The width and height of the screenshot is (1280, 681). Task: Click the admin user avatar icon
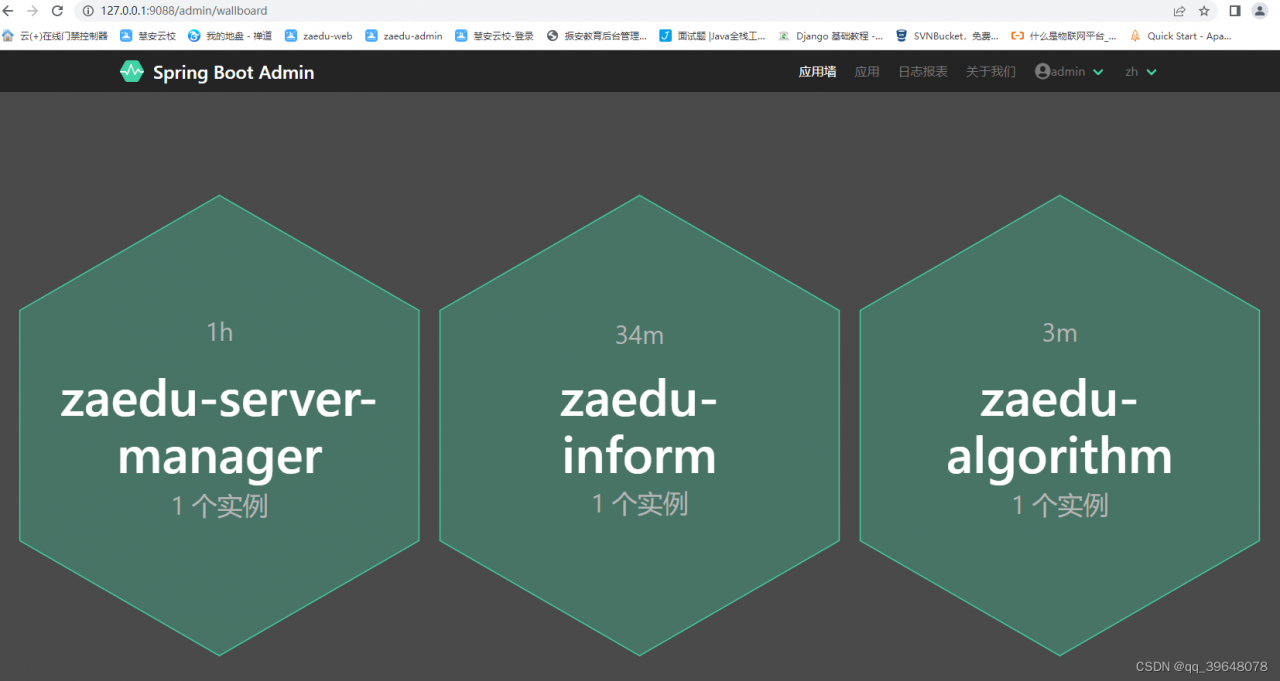1043,72
